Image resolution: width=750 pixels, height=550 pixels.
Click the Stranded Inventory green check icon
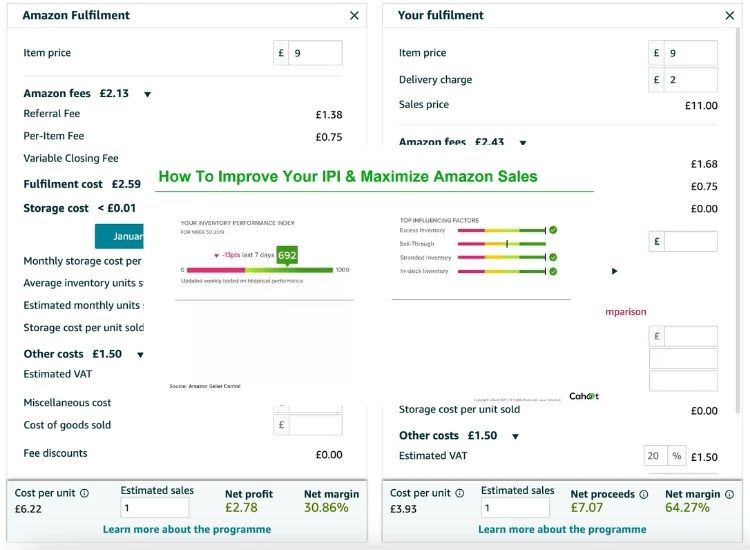(553, 258)
